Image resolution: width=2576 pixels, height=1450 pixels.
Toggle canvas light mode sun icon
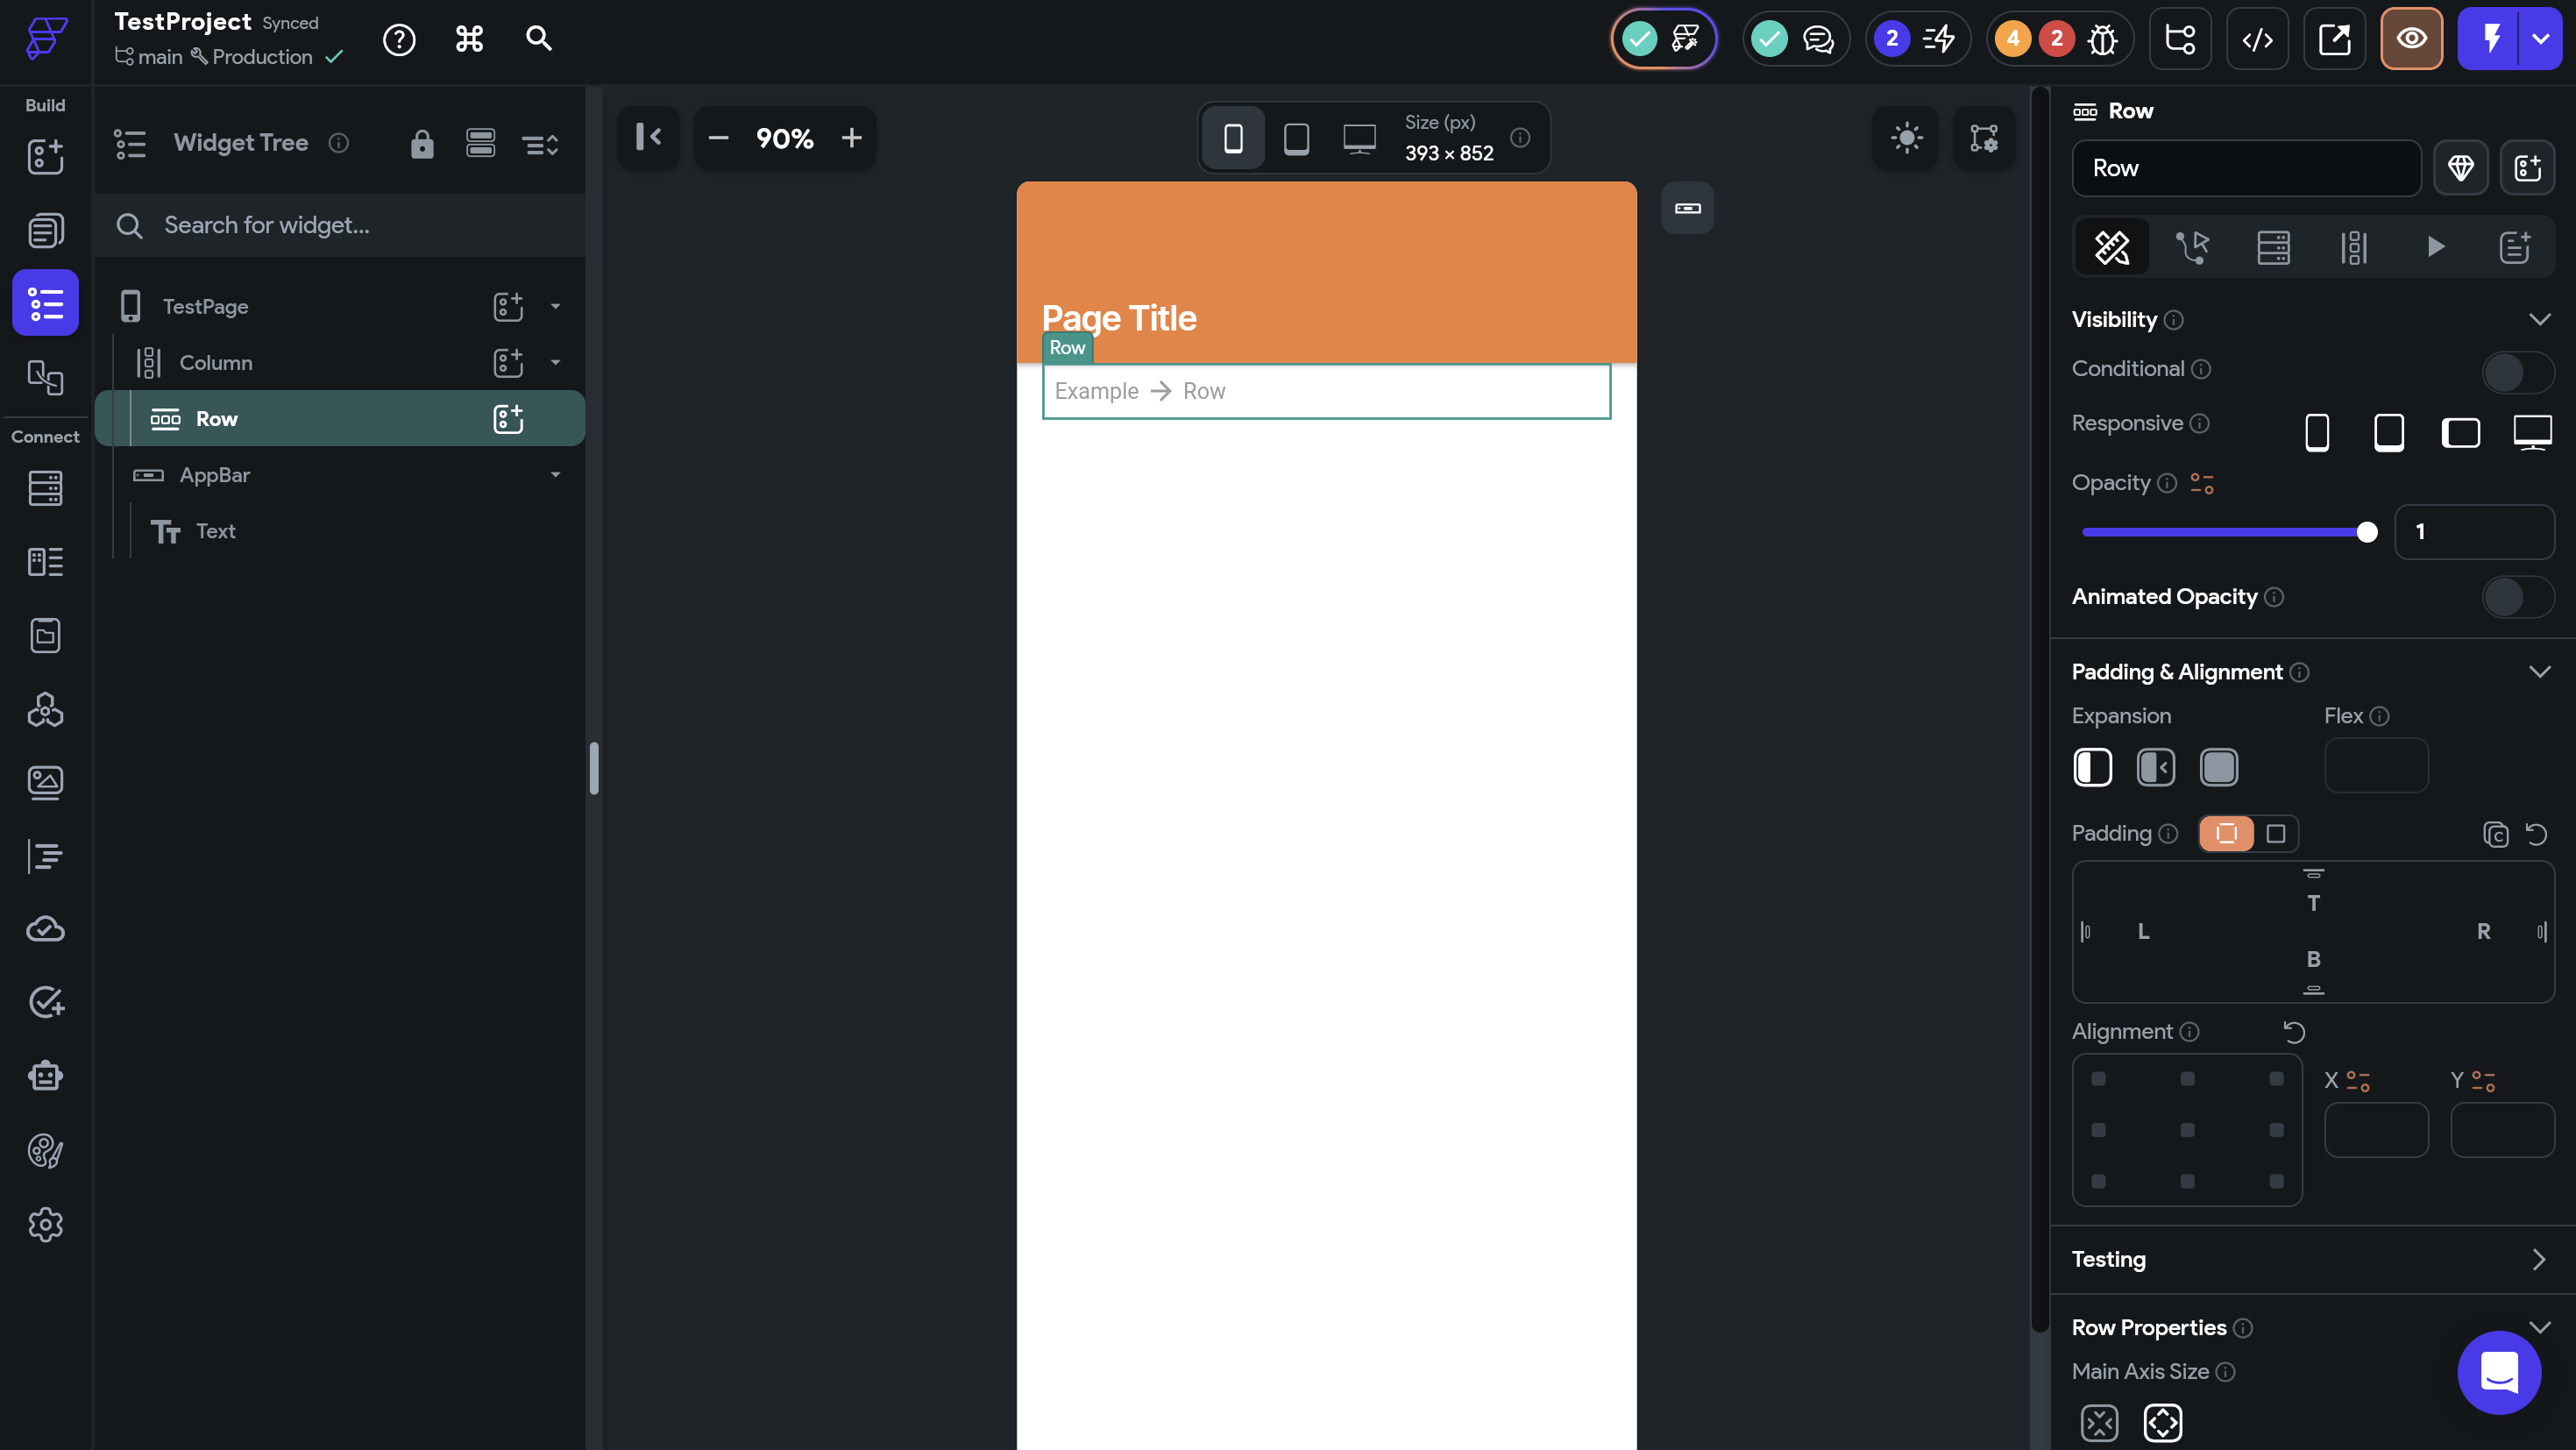pos(1906,138)
